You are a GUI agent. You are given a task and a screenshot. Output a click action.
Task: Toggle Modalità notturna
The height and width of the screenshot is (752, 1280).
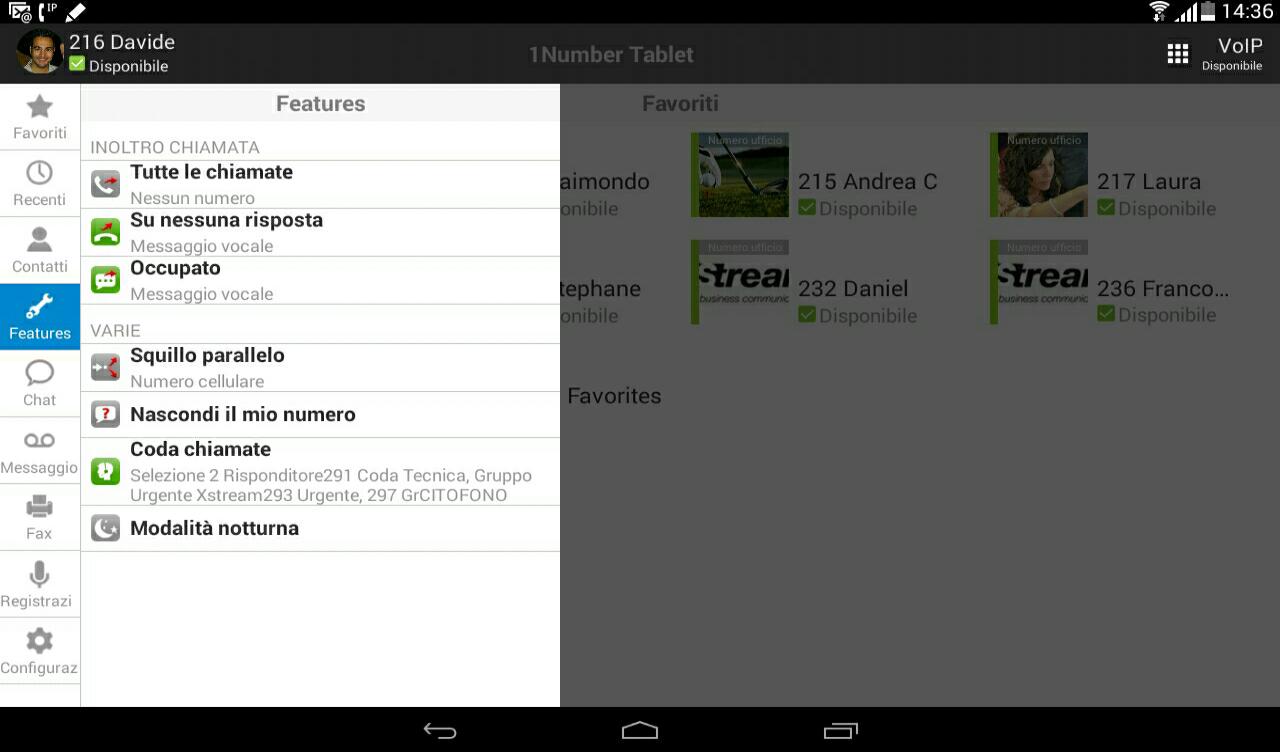320,528
